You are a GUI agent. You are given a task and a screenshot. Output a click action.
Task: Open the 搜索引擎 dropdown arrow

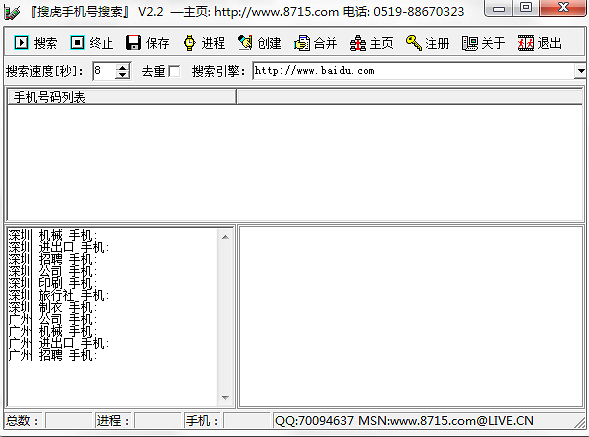point(580,71)
